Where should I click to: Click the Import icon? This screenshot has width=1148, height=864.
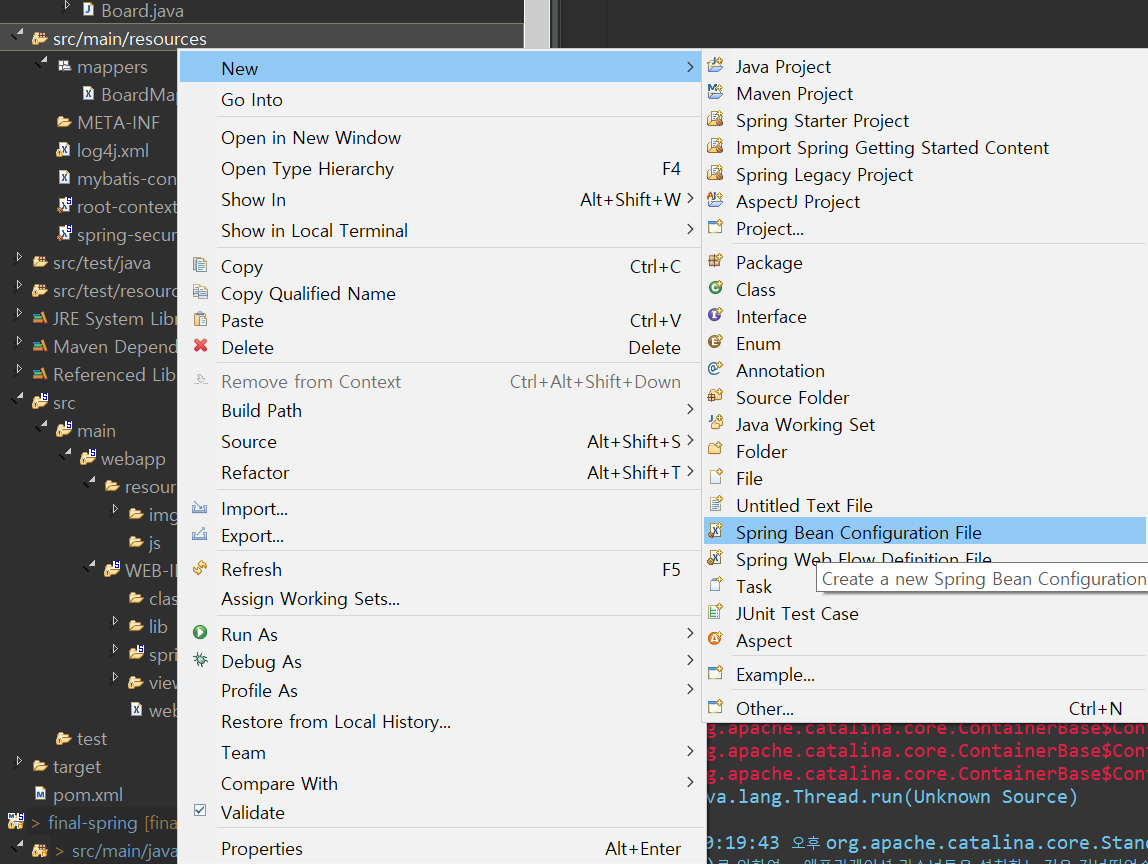pyautogui.click(x=200, y=507)
